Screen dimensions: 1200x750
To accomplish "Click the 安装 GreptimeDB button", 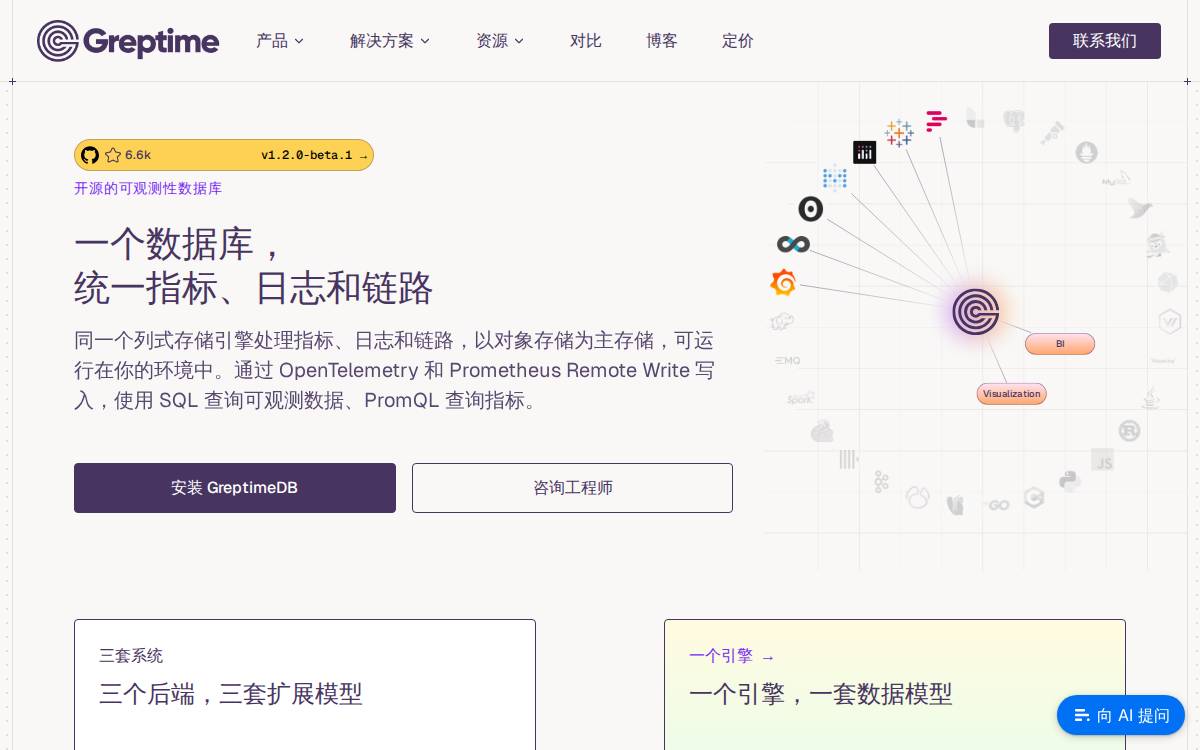I will pos(235,488).
